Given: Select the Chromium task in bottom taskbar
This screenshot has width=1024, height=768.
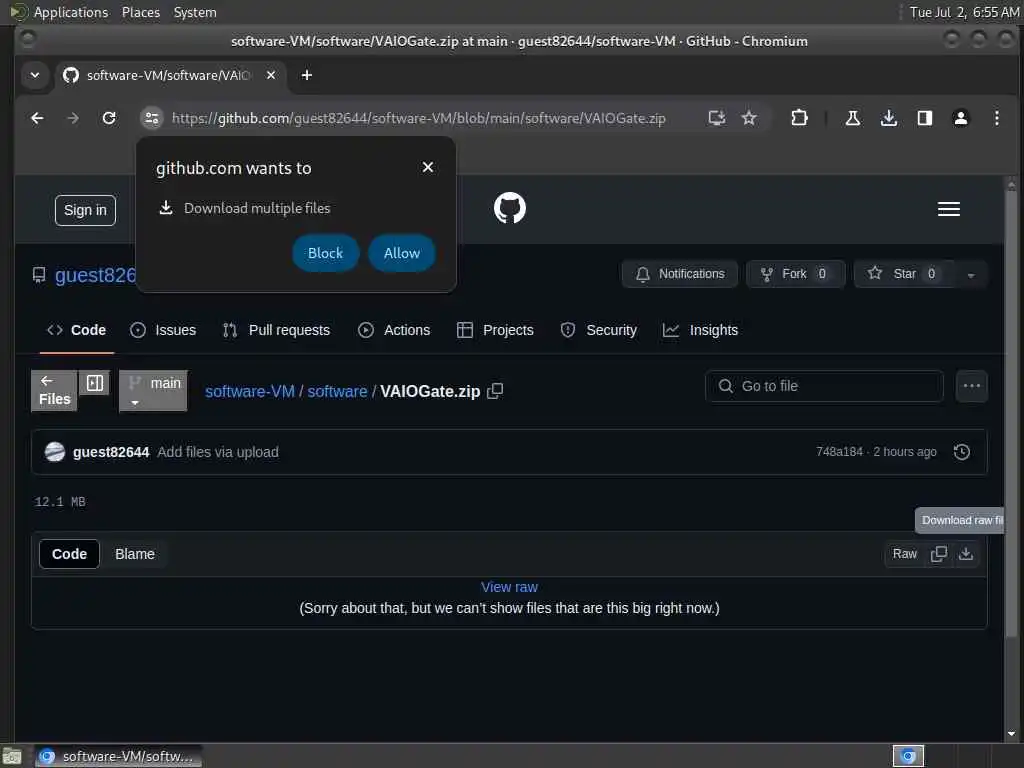Looking at the screenshot, I should pos(118,756).
